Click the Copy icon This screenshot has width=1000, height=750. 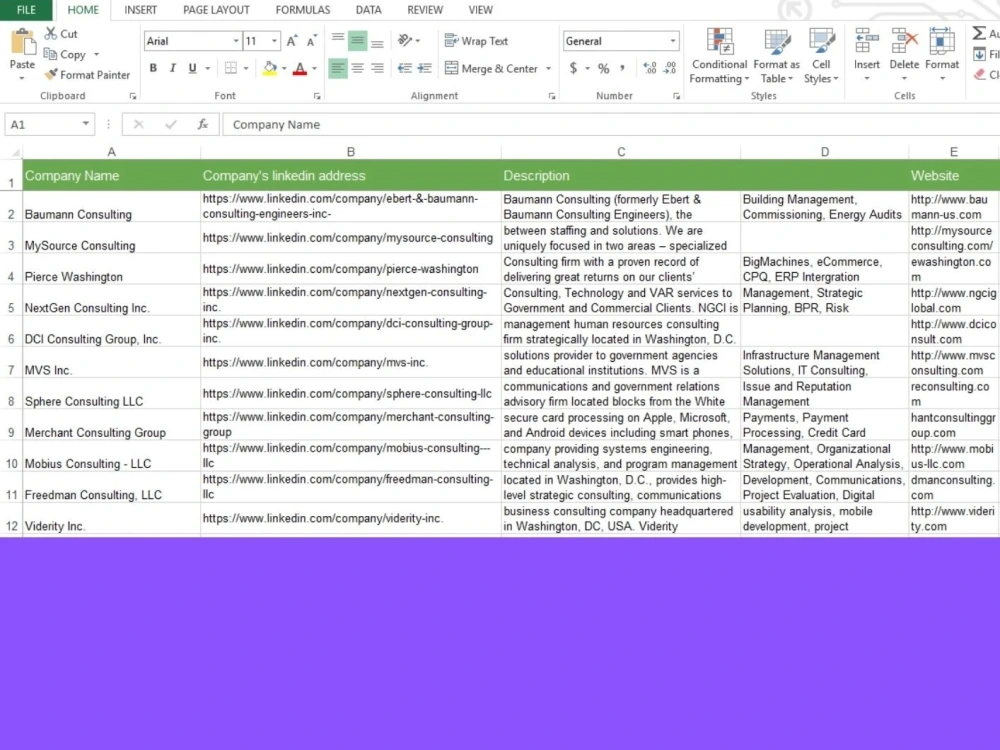click(x=50, y=54)
